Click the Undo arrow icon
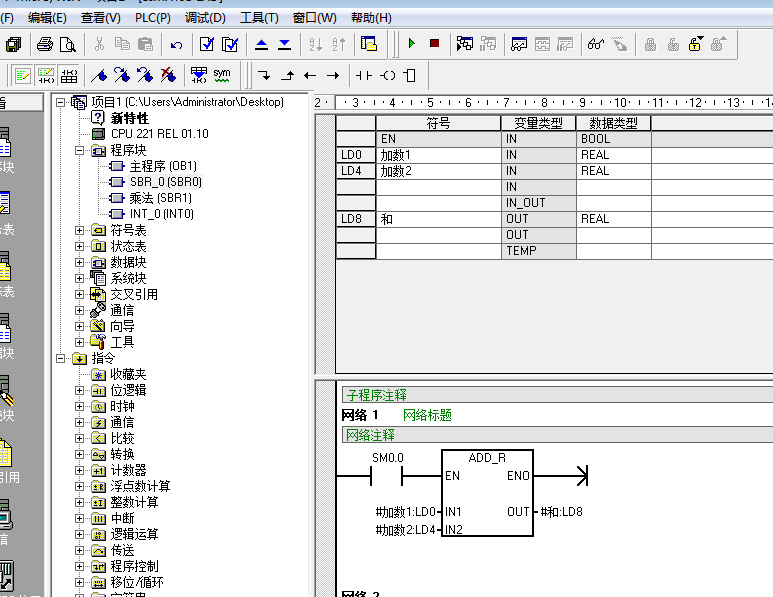773x597 pixels. 176,44
